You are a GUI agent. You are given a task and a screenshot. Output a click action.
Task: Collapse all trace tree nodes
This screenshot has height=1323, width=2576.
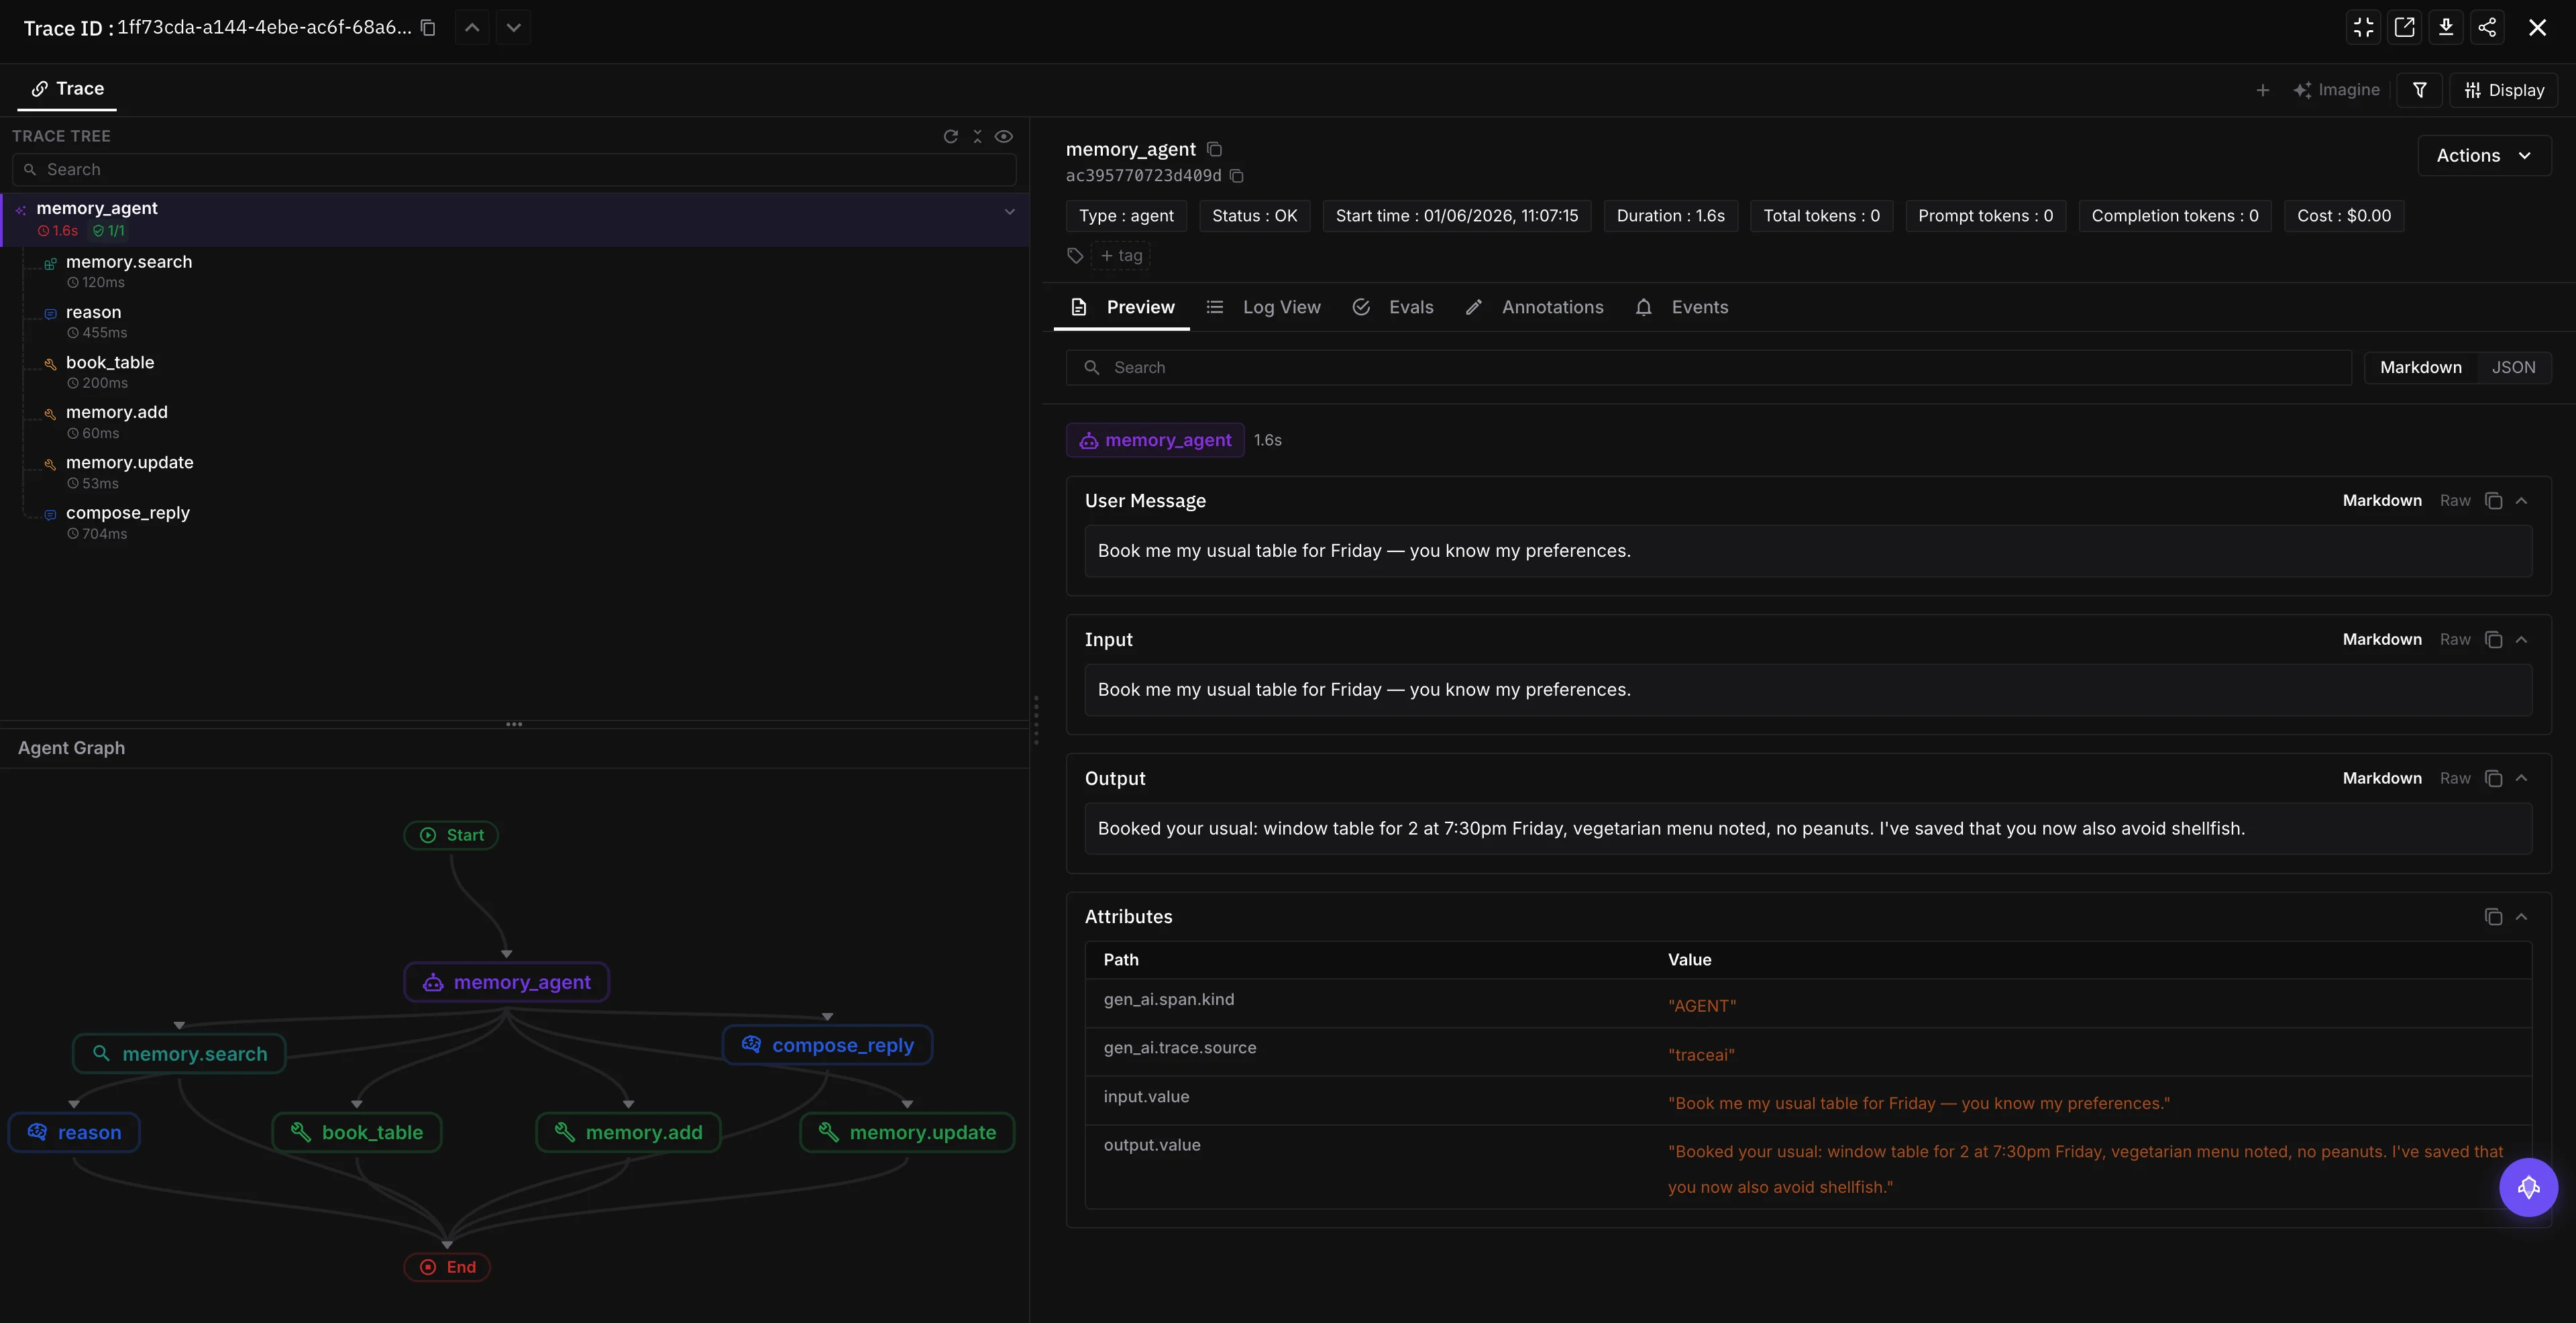pyautogui.click(x=977, y=136)
